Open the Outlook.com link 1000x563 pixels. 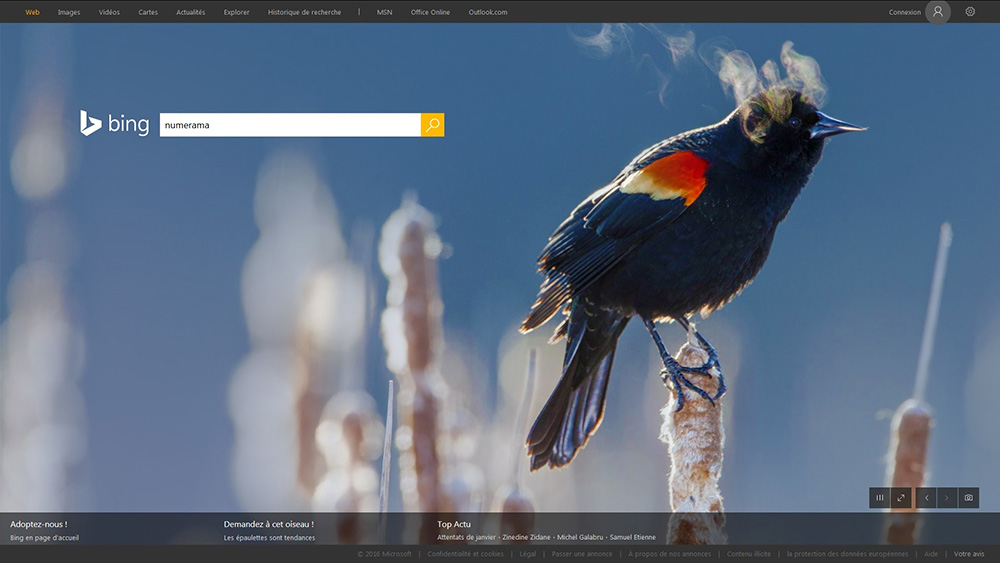pyautogui.click(x=488, y=12)
